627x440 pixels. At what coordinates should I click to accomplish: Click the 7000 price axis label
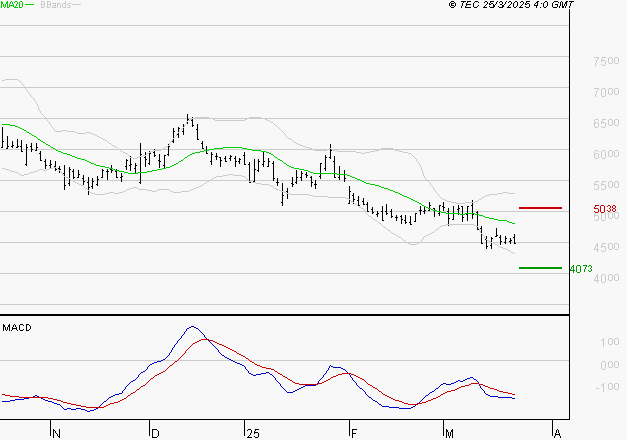pyautogui.click(x=606, y=92)
